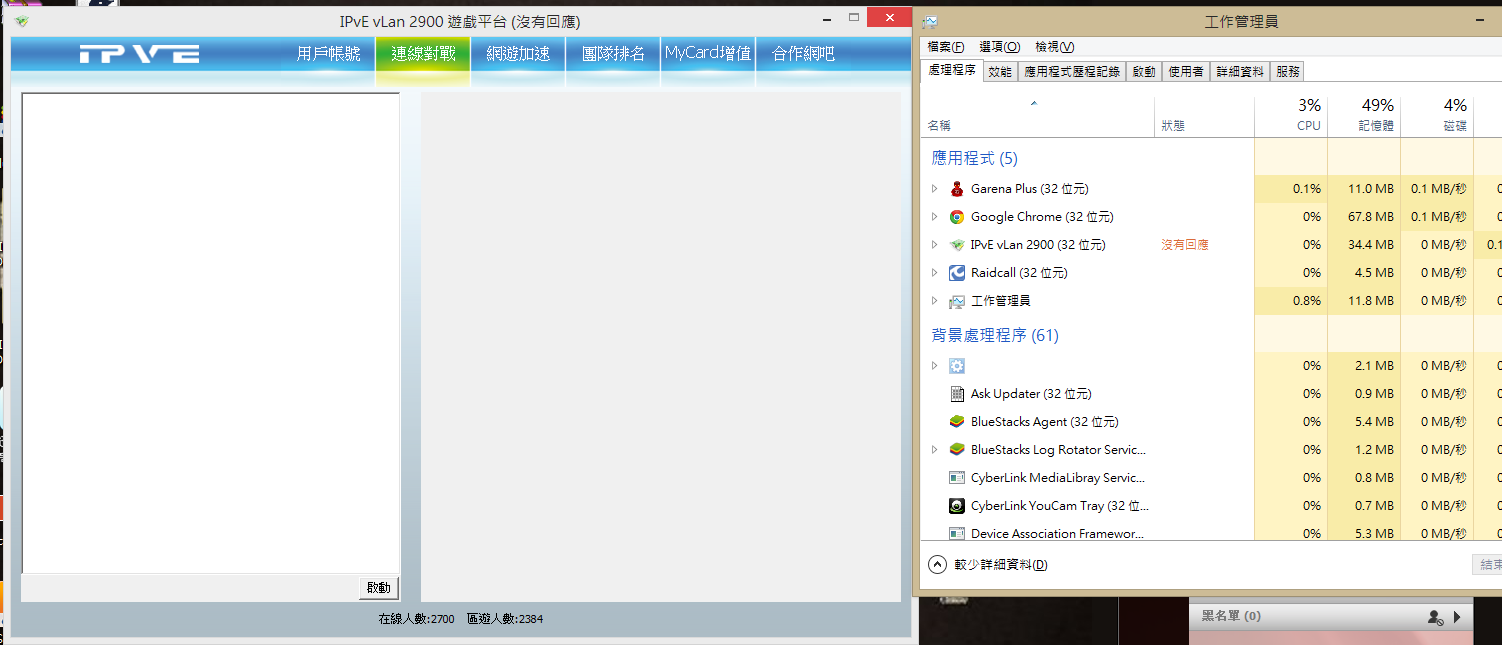The image size is (1502, 645).
Task: Click the CyberLink YouCam Tray icon
Action: [957, 506]
